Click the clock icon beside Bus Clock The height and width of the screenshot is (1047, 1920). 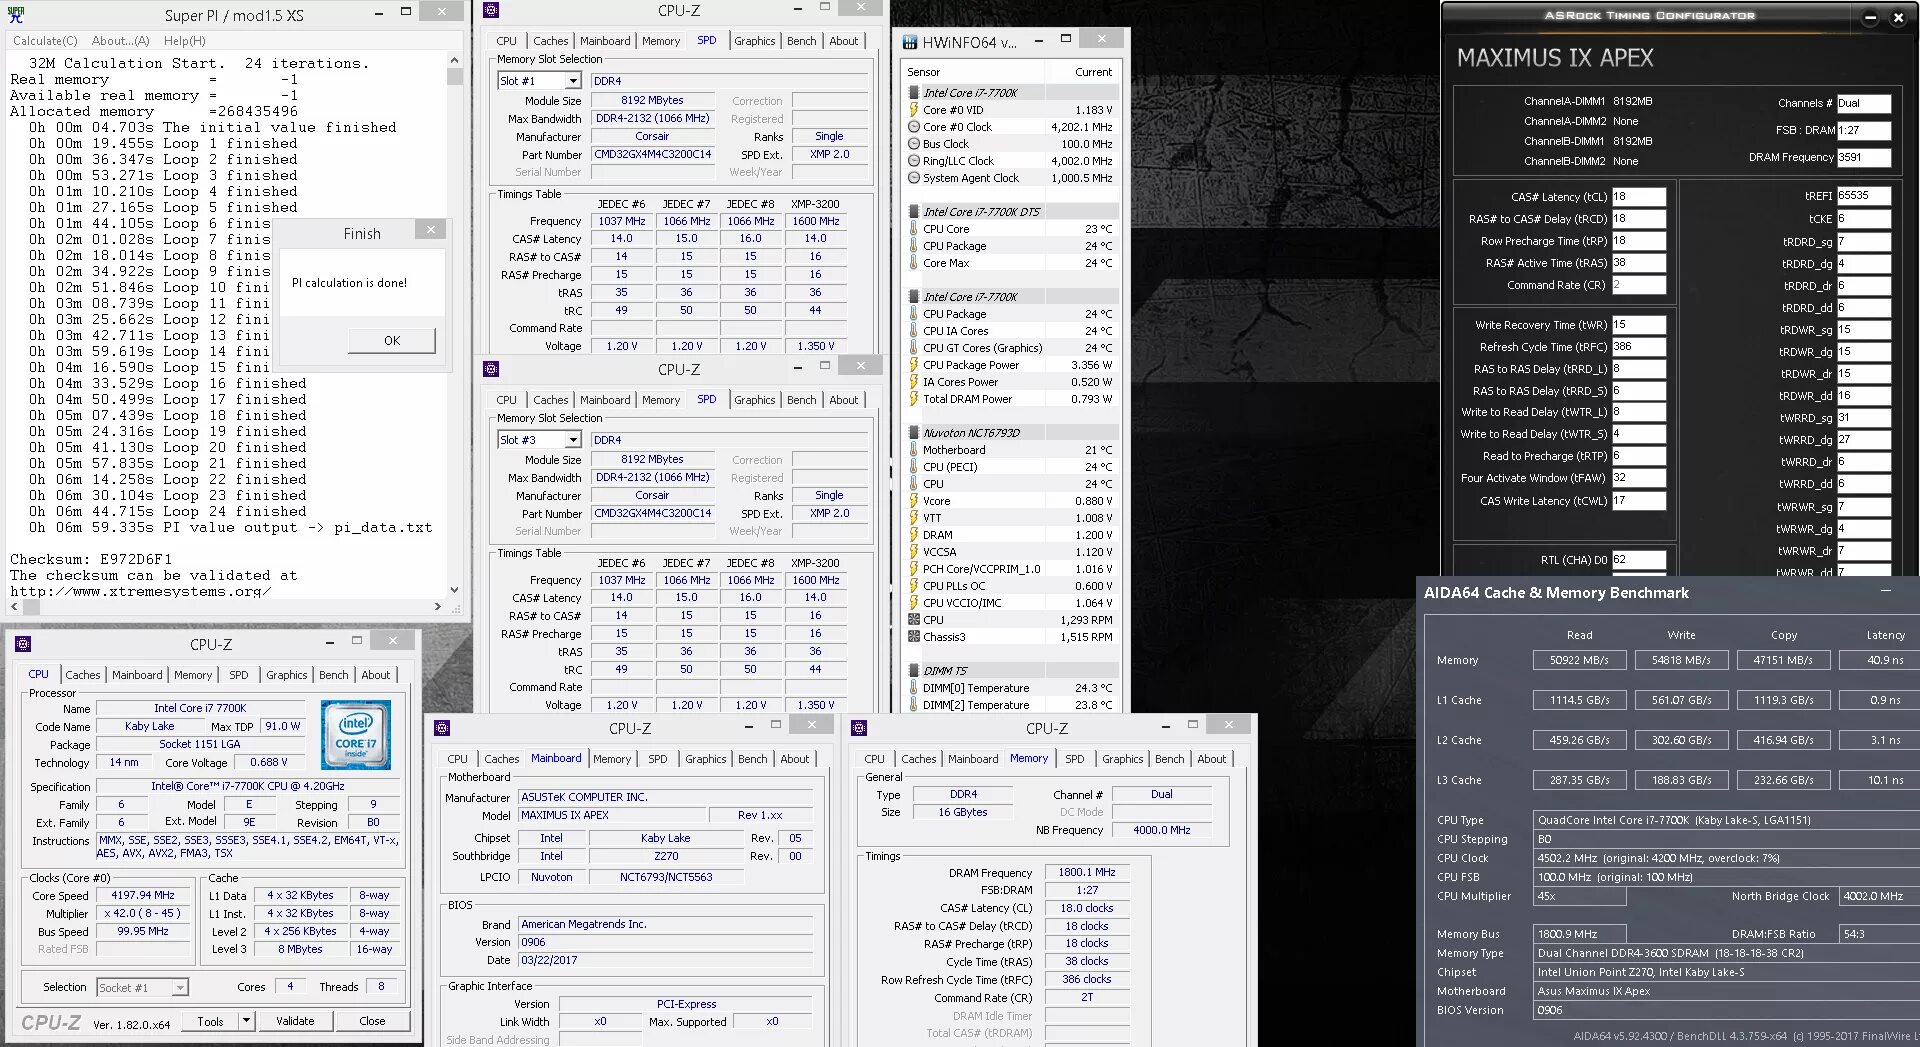coord(914,144)
